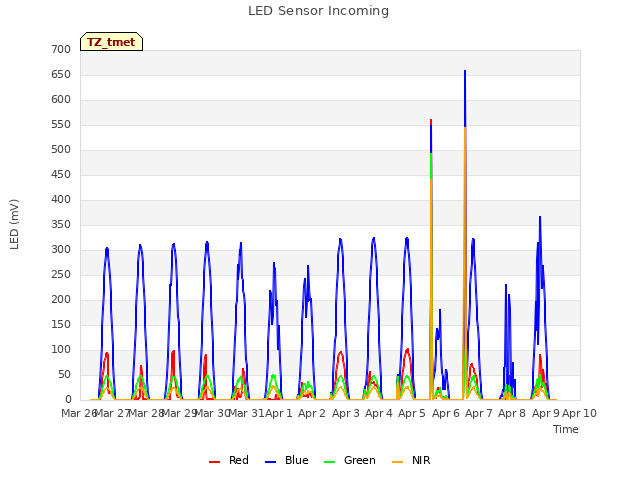The width and height of the screenshot is (640, 480).
Task: Click the 50 y-axis tick label
Action: click(x=64, y=375)
